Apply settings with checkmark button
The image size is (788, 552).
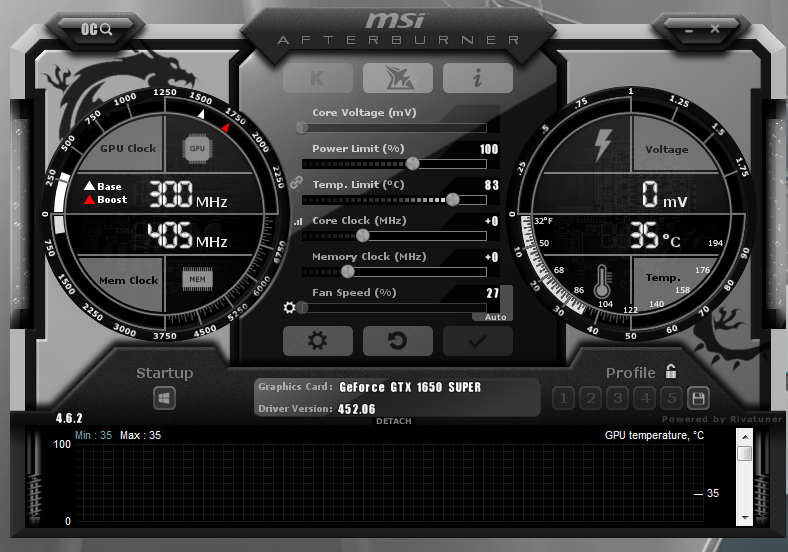(477, 341)
